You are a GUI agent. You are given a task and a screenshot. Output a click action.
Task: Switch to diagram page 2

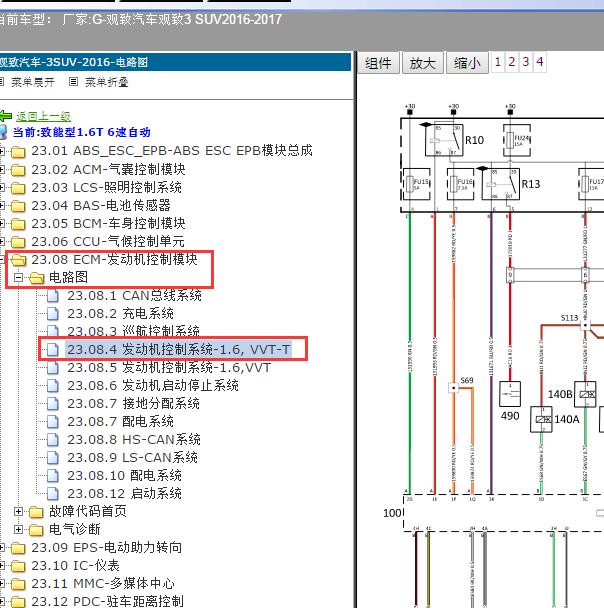click(x=512, y=62)
